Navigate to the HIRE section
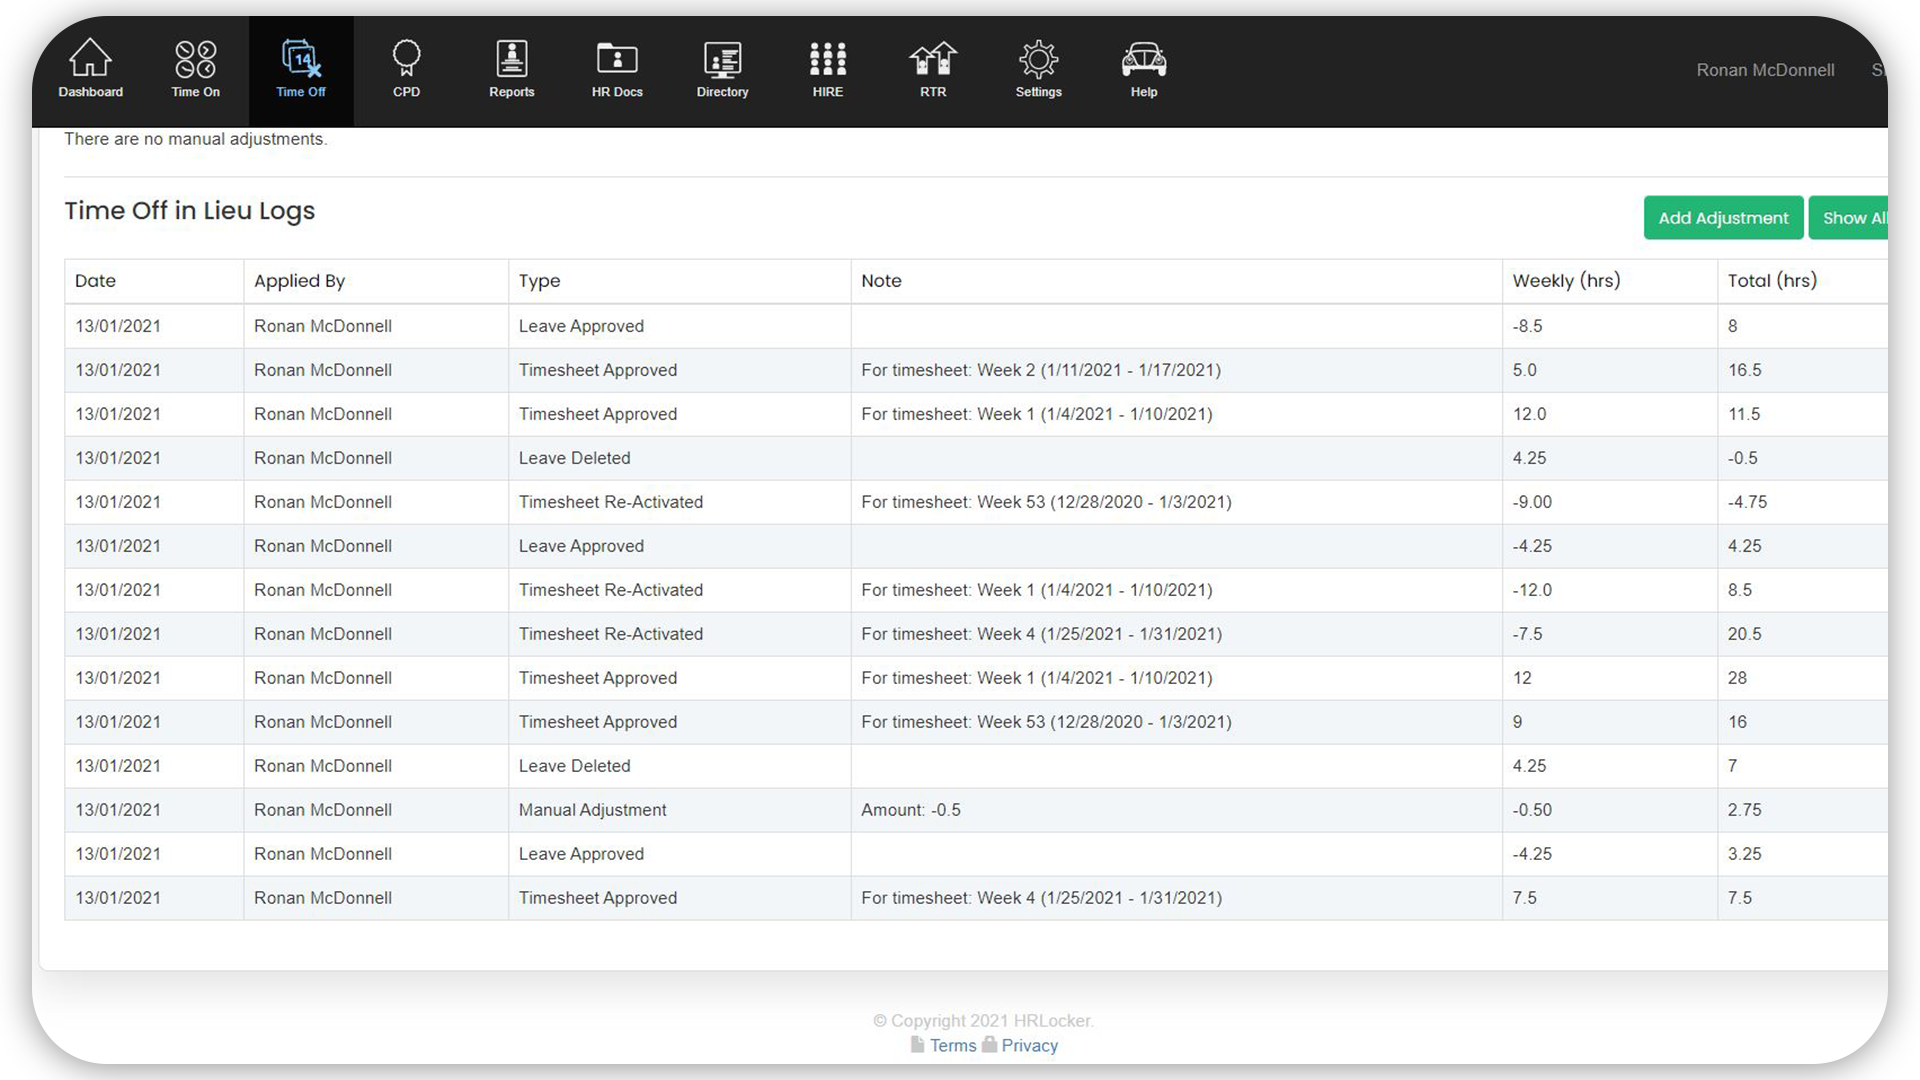This screenshot has width=1920, height=1080. (x=827, y=69)
